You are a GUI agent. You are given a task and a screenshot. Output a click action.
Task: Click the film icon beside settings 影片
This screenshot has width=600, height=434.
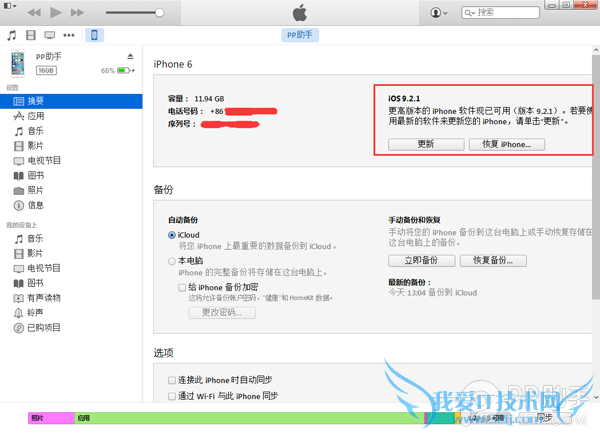pos(19,146)
